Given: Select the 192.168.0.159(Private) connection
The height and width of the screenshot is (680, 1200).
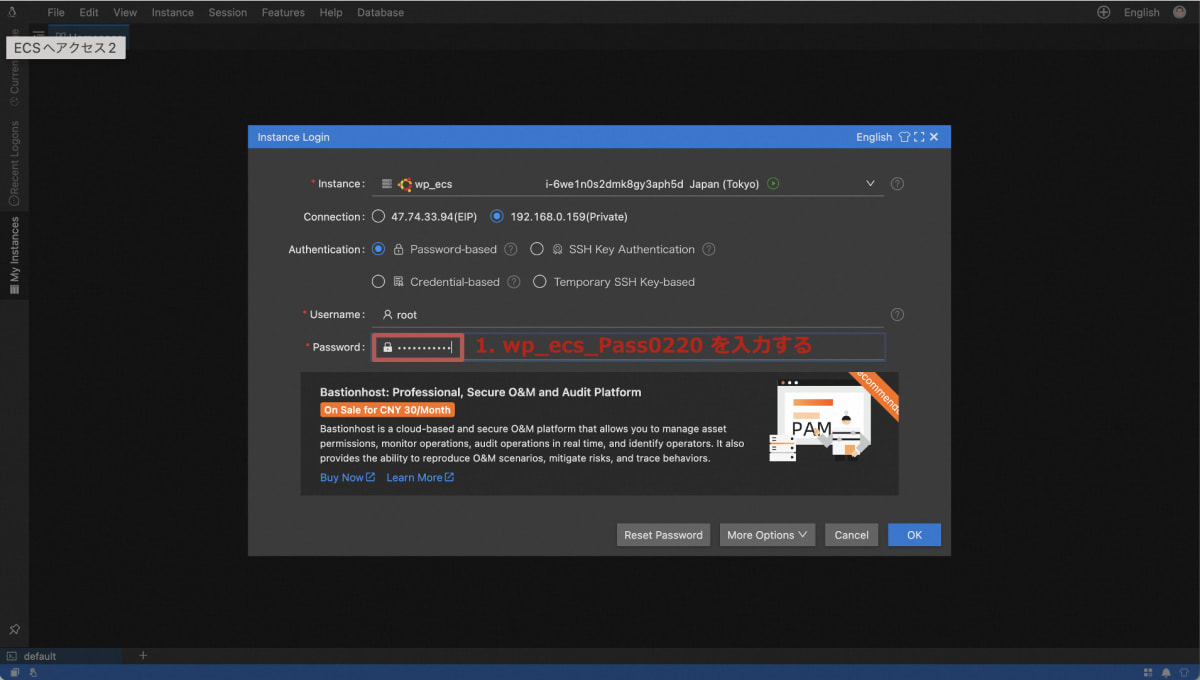Looking at the screenshot, I should (497, 217).
